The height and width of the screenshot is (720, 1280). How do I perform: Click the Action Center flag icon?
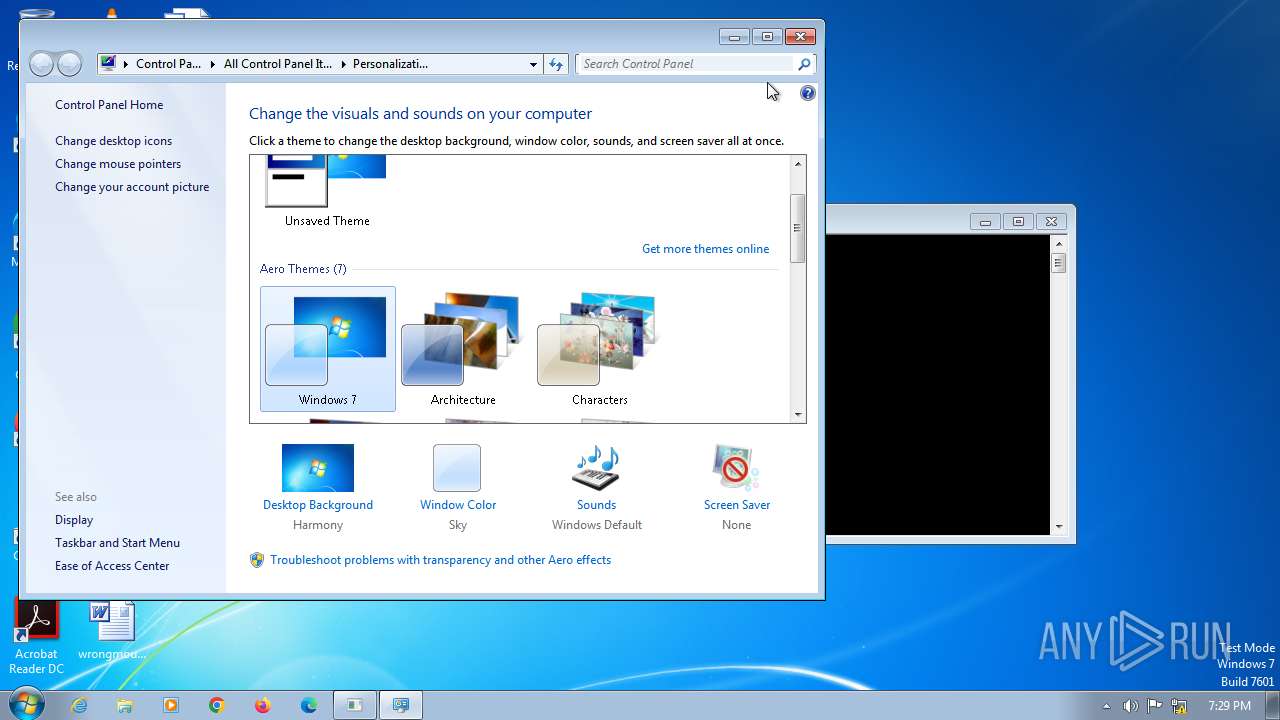coord(1155,706)
